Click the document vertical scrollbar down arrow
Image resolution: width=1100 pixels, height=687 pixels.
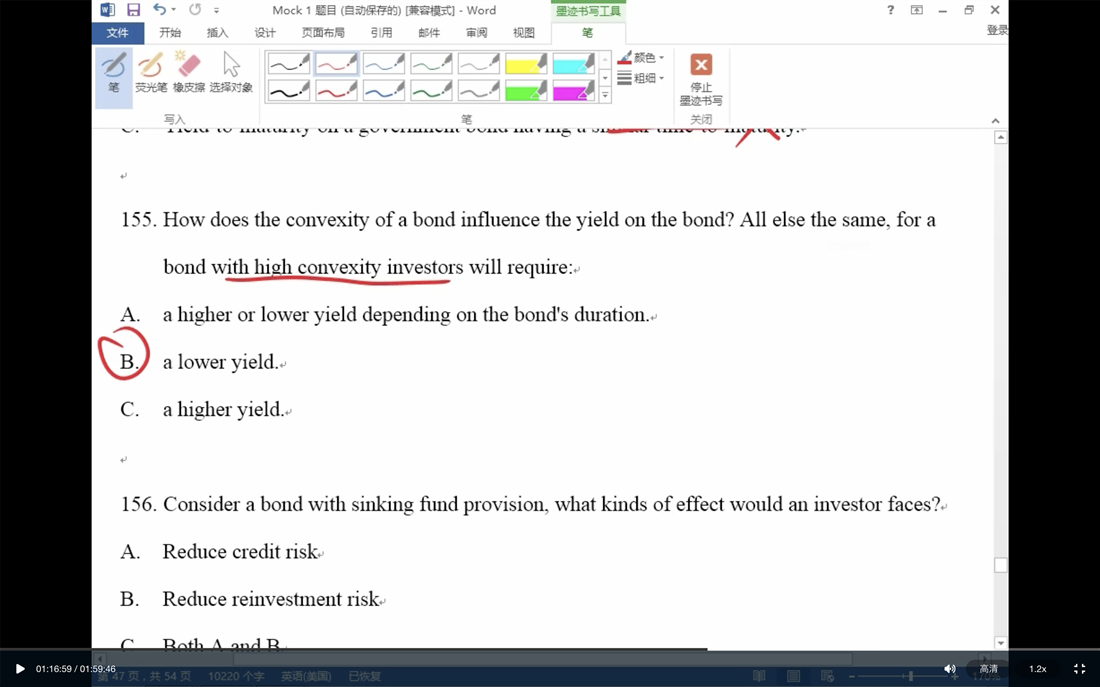(1000, 642)
